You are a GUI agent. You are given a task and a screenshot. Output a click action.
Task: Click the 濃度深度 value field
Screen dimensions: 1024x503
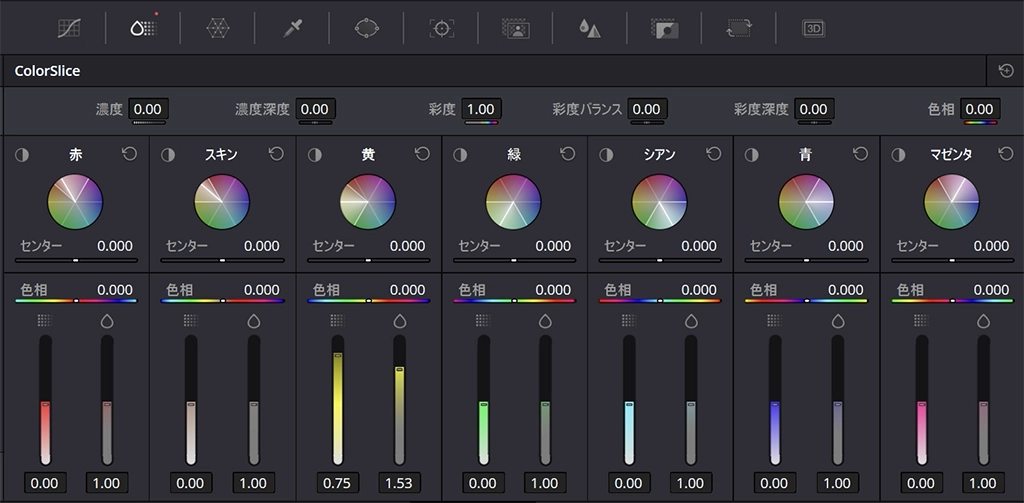315,109
